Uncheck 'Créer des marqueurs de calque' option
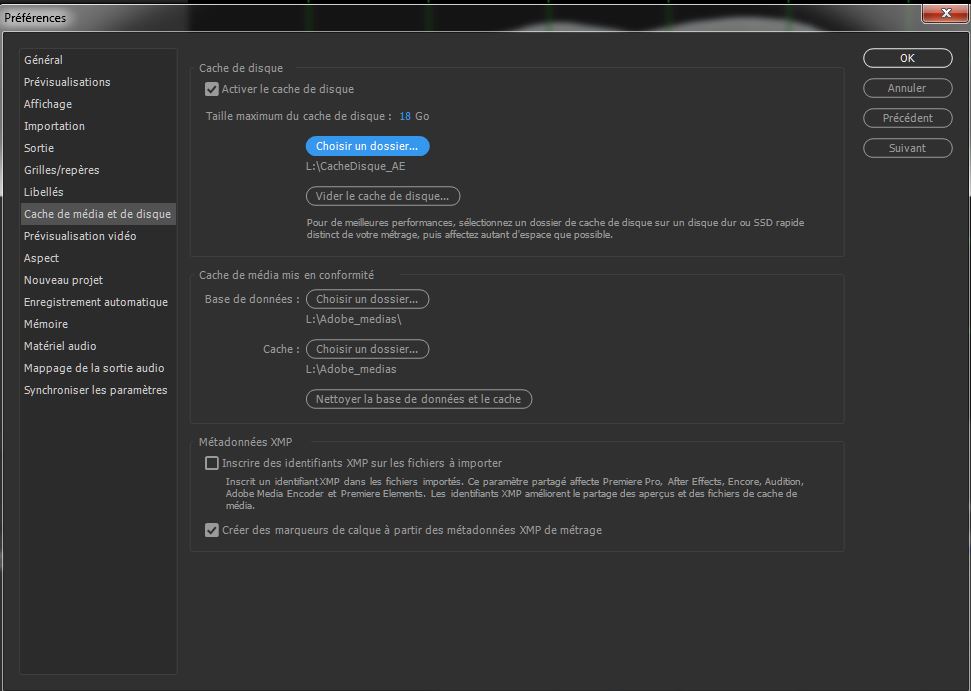This screenshot has height=691, width=971. pos(212,530)
